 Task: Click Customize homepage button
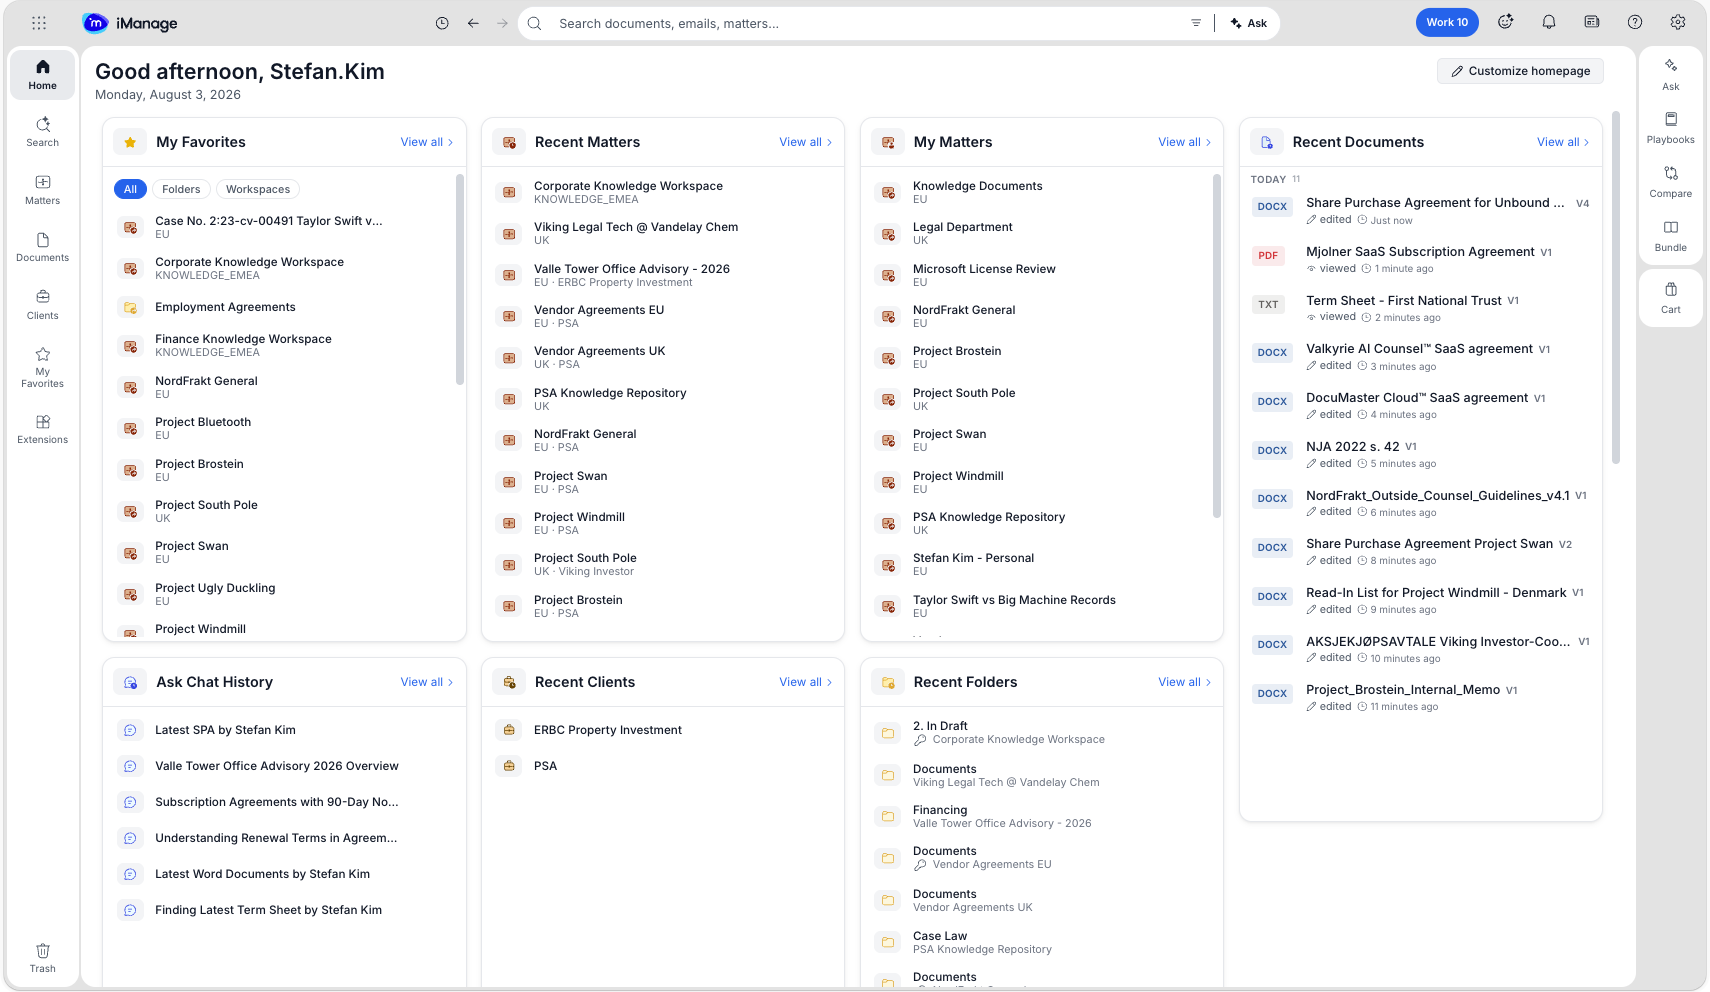point(1520,71)
